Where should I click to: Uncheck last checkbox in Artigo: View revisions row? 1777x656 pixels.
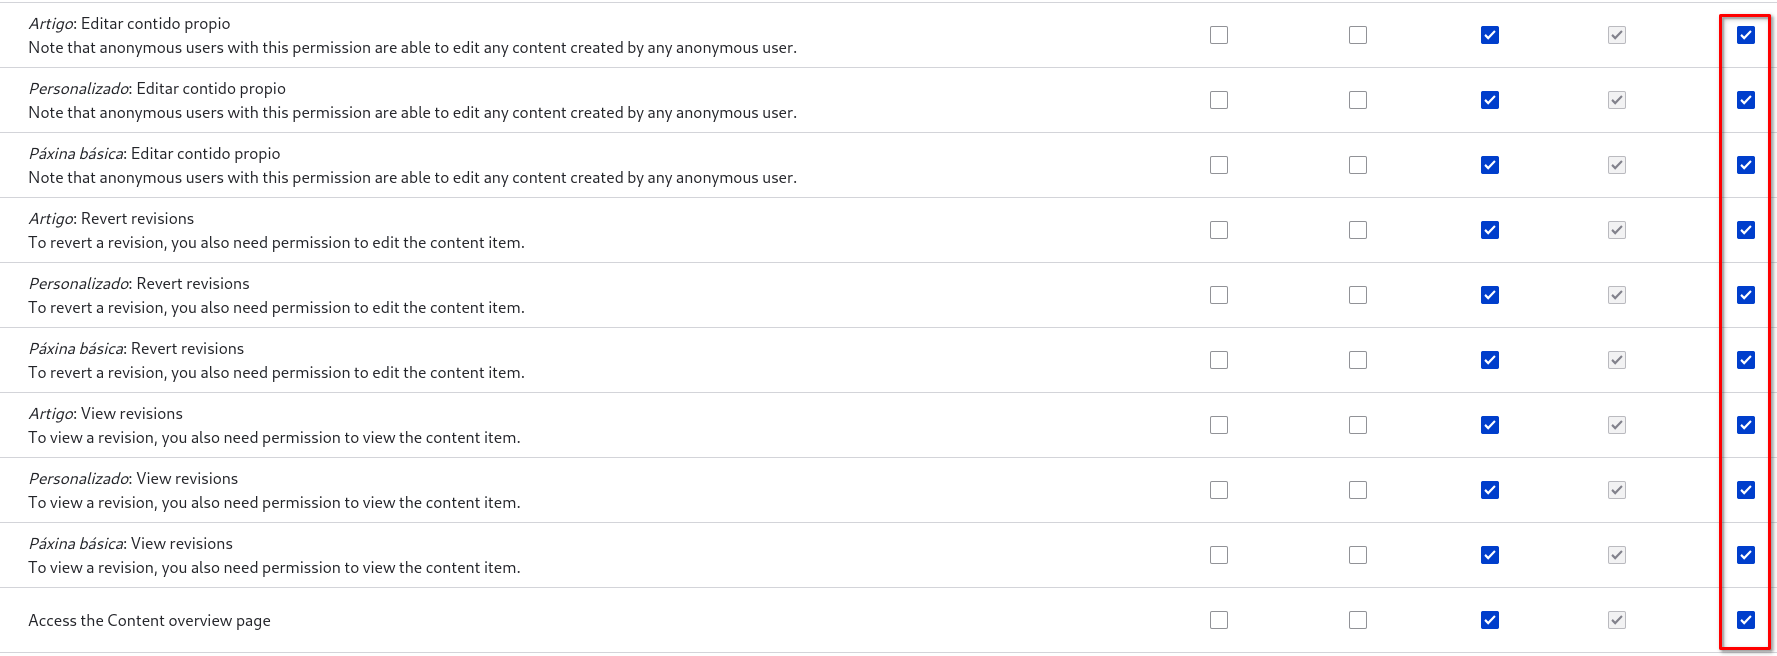coord(1746,425)
